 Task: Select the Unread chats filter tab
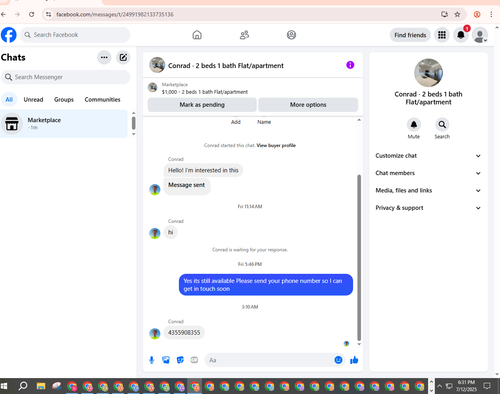coord(33,99)
